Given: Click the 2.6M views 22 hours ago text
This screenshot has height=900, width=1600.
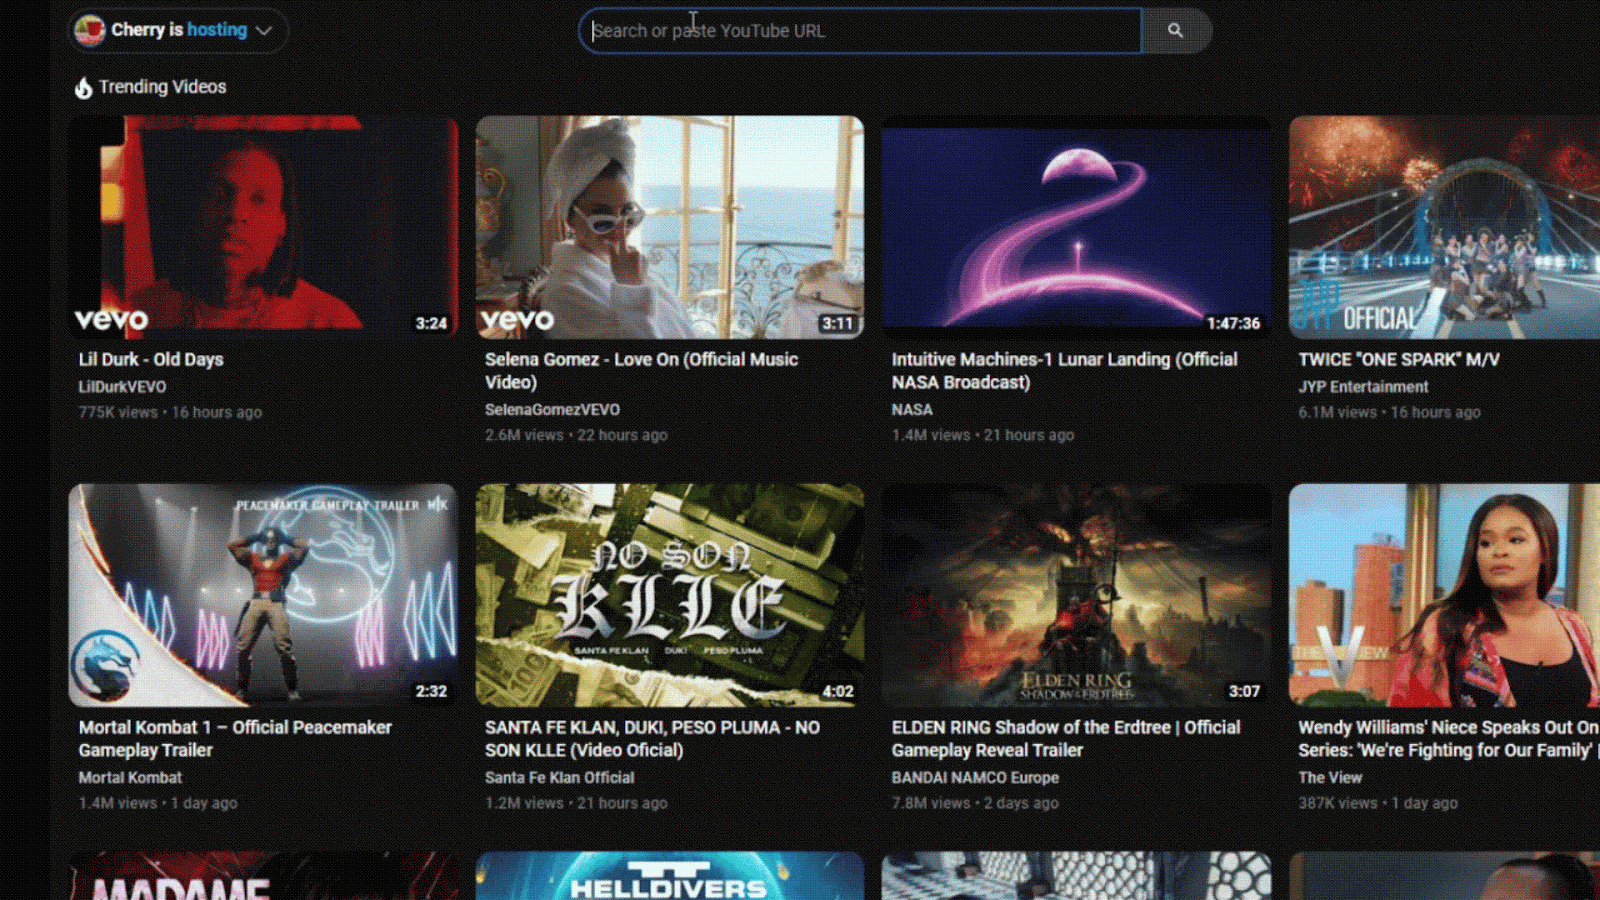Looking at the screenshot, I should click(576, 435).
